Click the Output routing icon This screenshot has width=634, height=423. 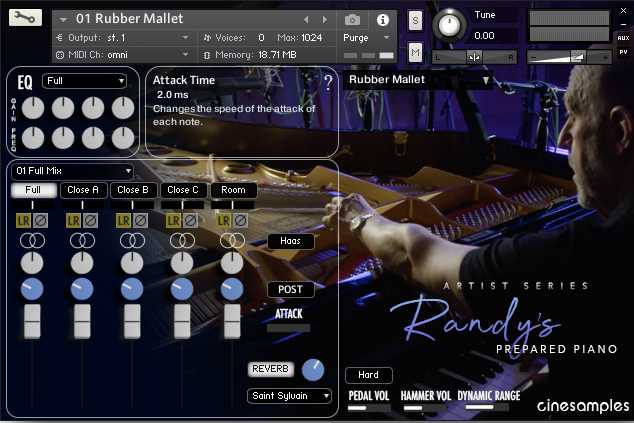click(60, 38)
